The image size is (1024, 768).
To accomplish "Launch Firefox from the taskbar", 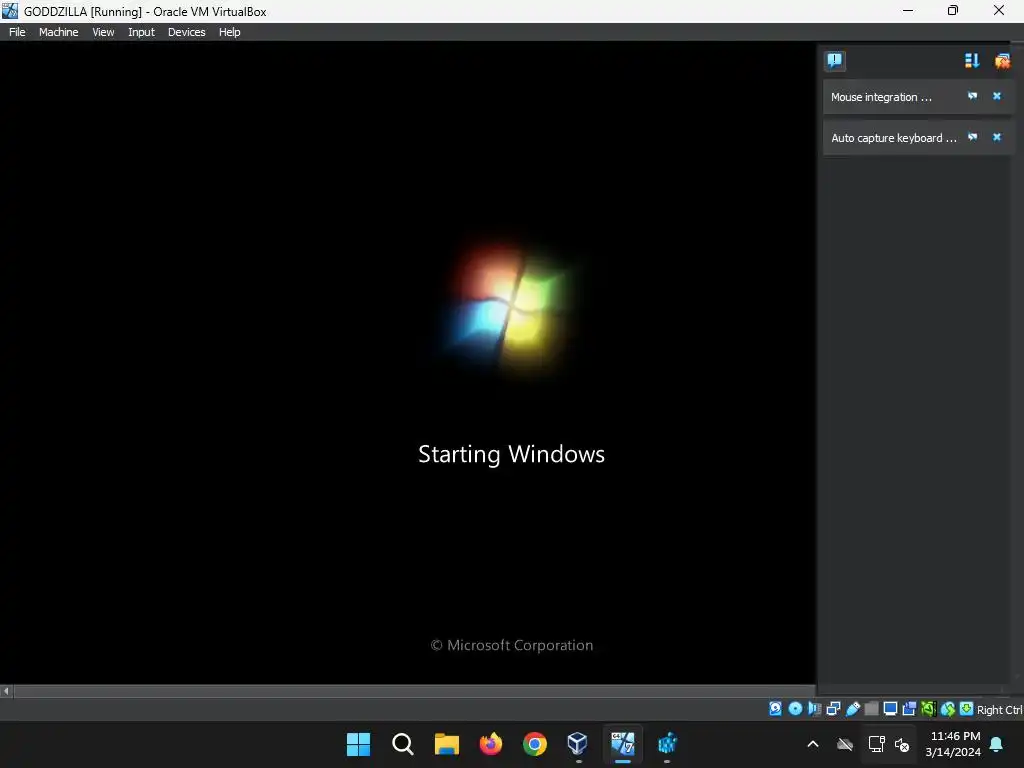I will 490,744.
